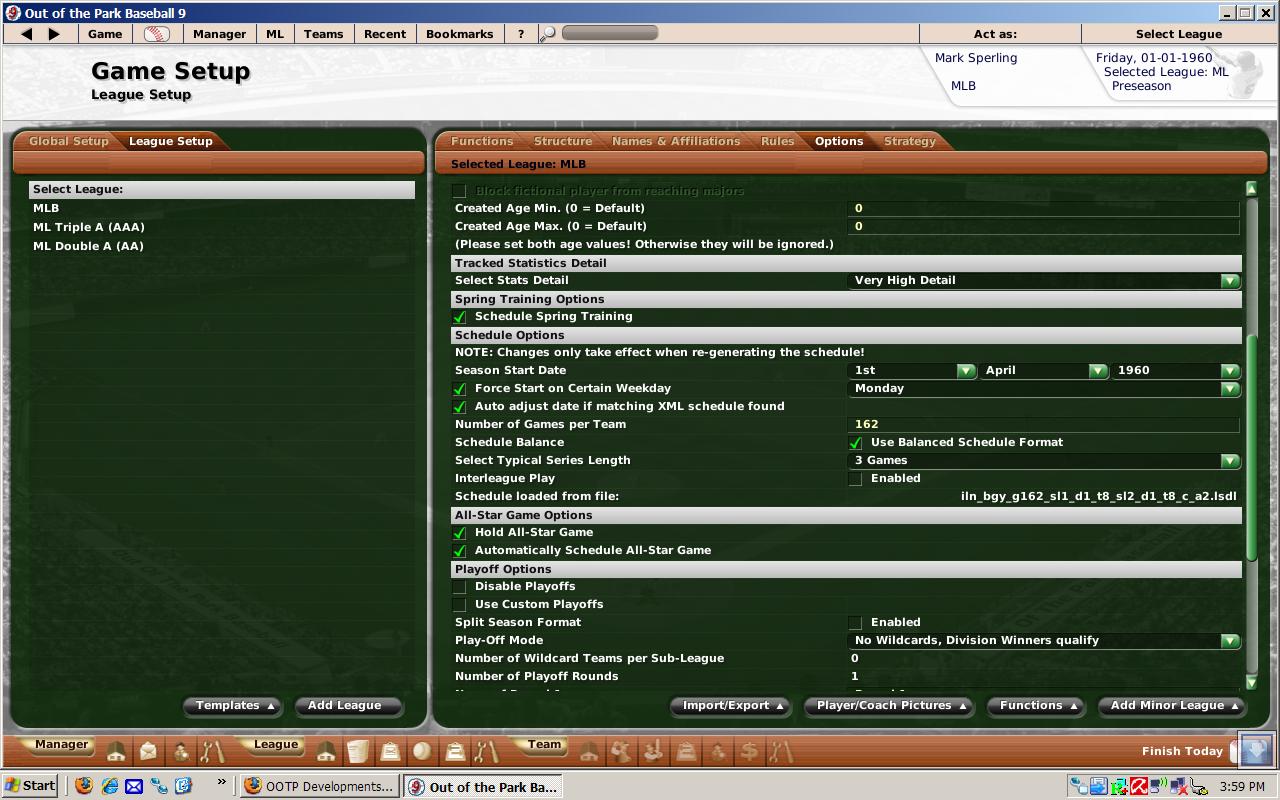The width and height of the screenshot is (1280, 800).
Task: Click the Add League button
Action: point(344,706)
